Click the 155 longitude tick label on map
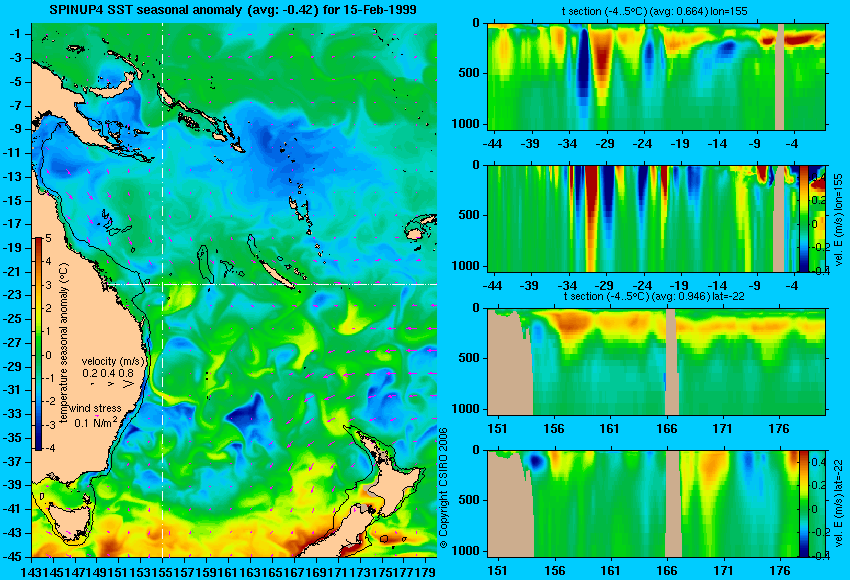 [162, 571]
